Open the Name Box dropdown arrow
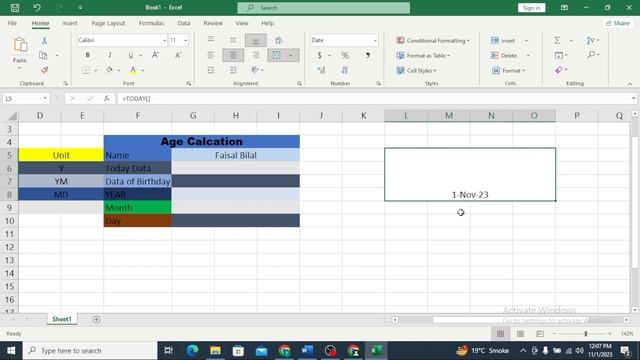The height and width of the screenshot is (360, 640). point(45,98)
